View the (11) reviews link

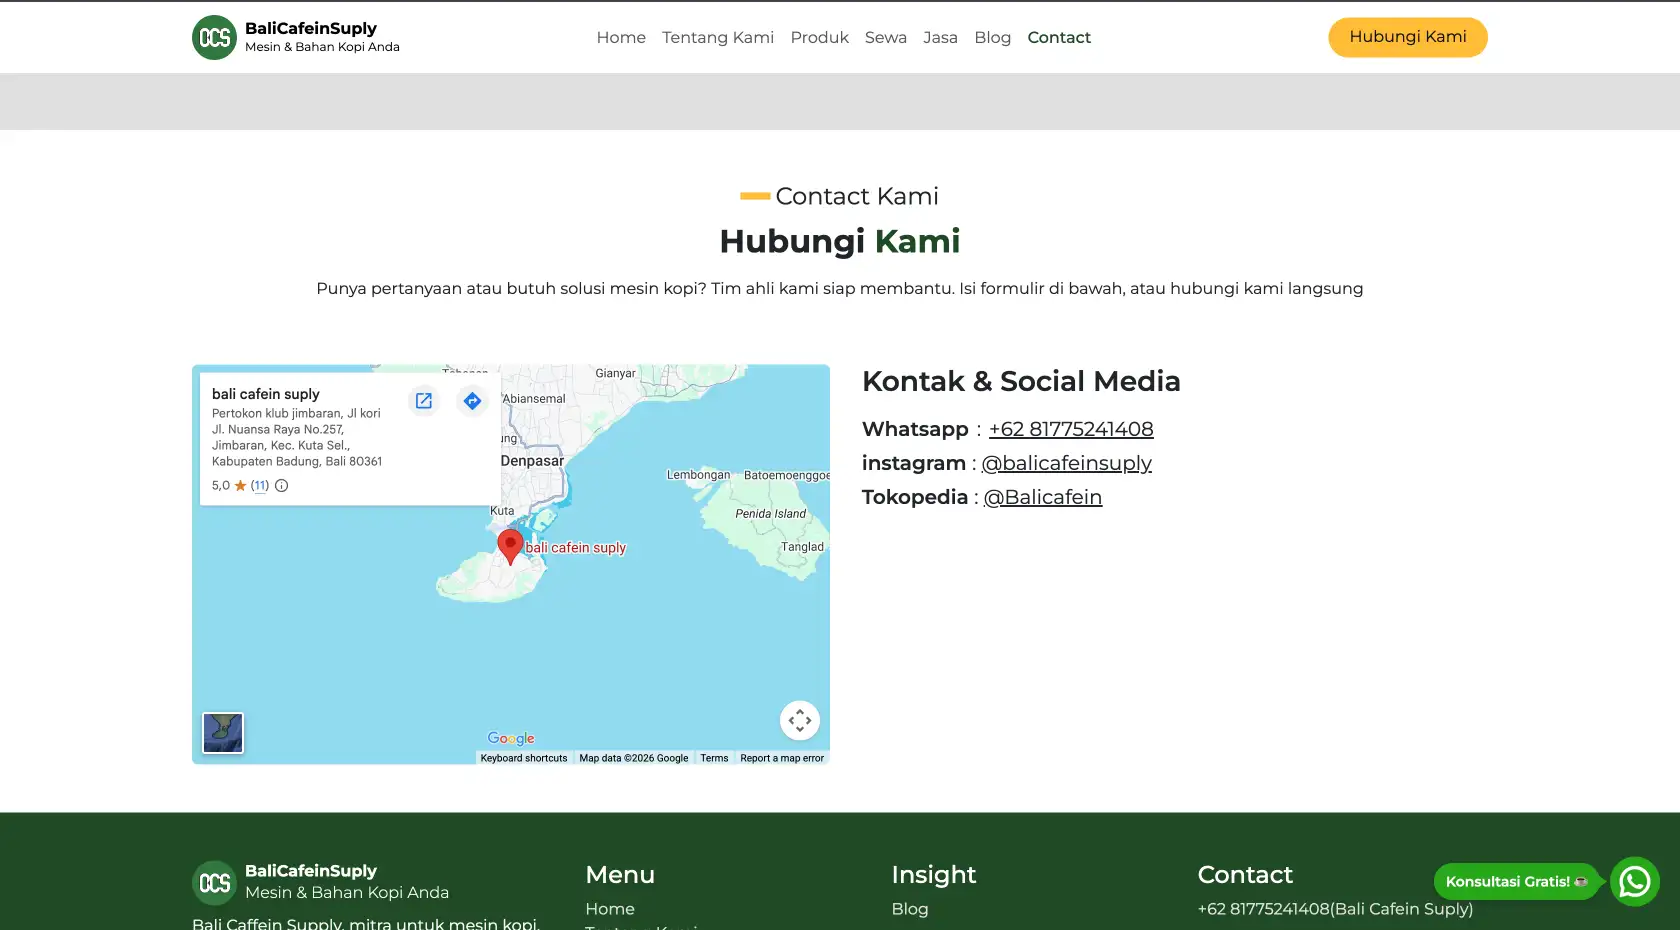tap(260, 486)
